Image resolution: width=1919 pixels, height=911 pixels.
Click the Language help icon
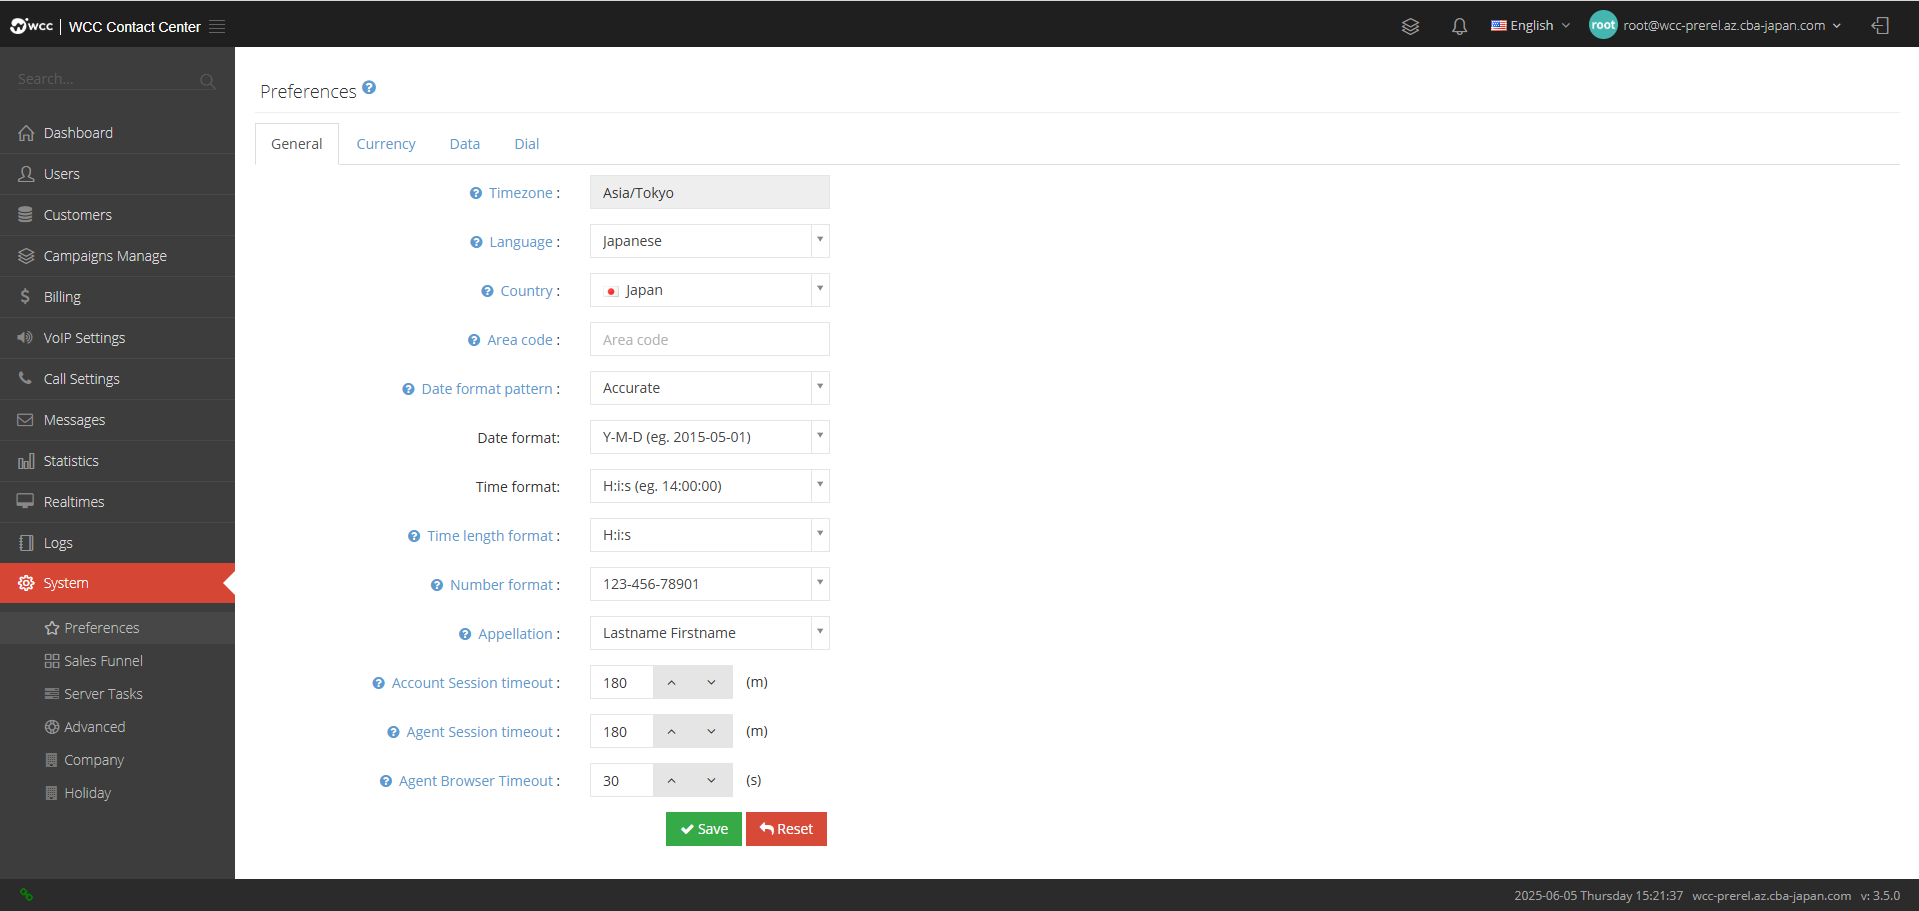pyautogui.click(x=476, y=242)
